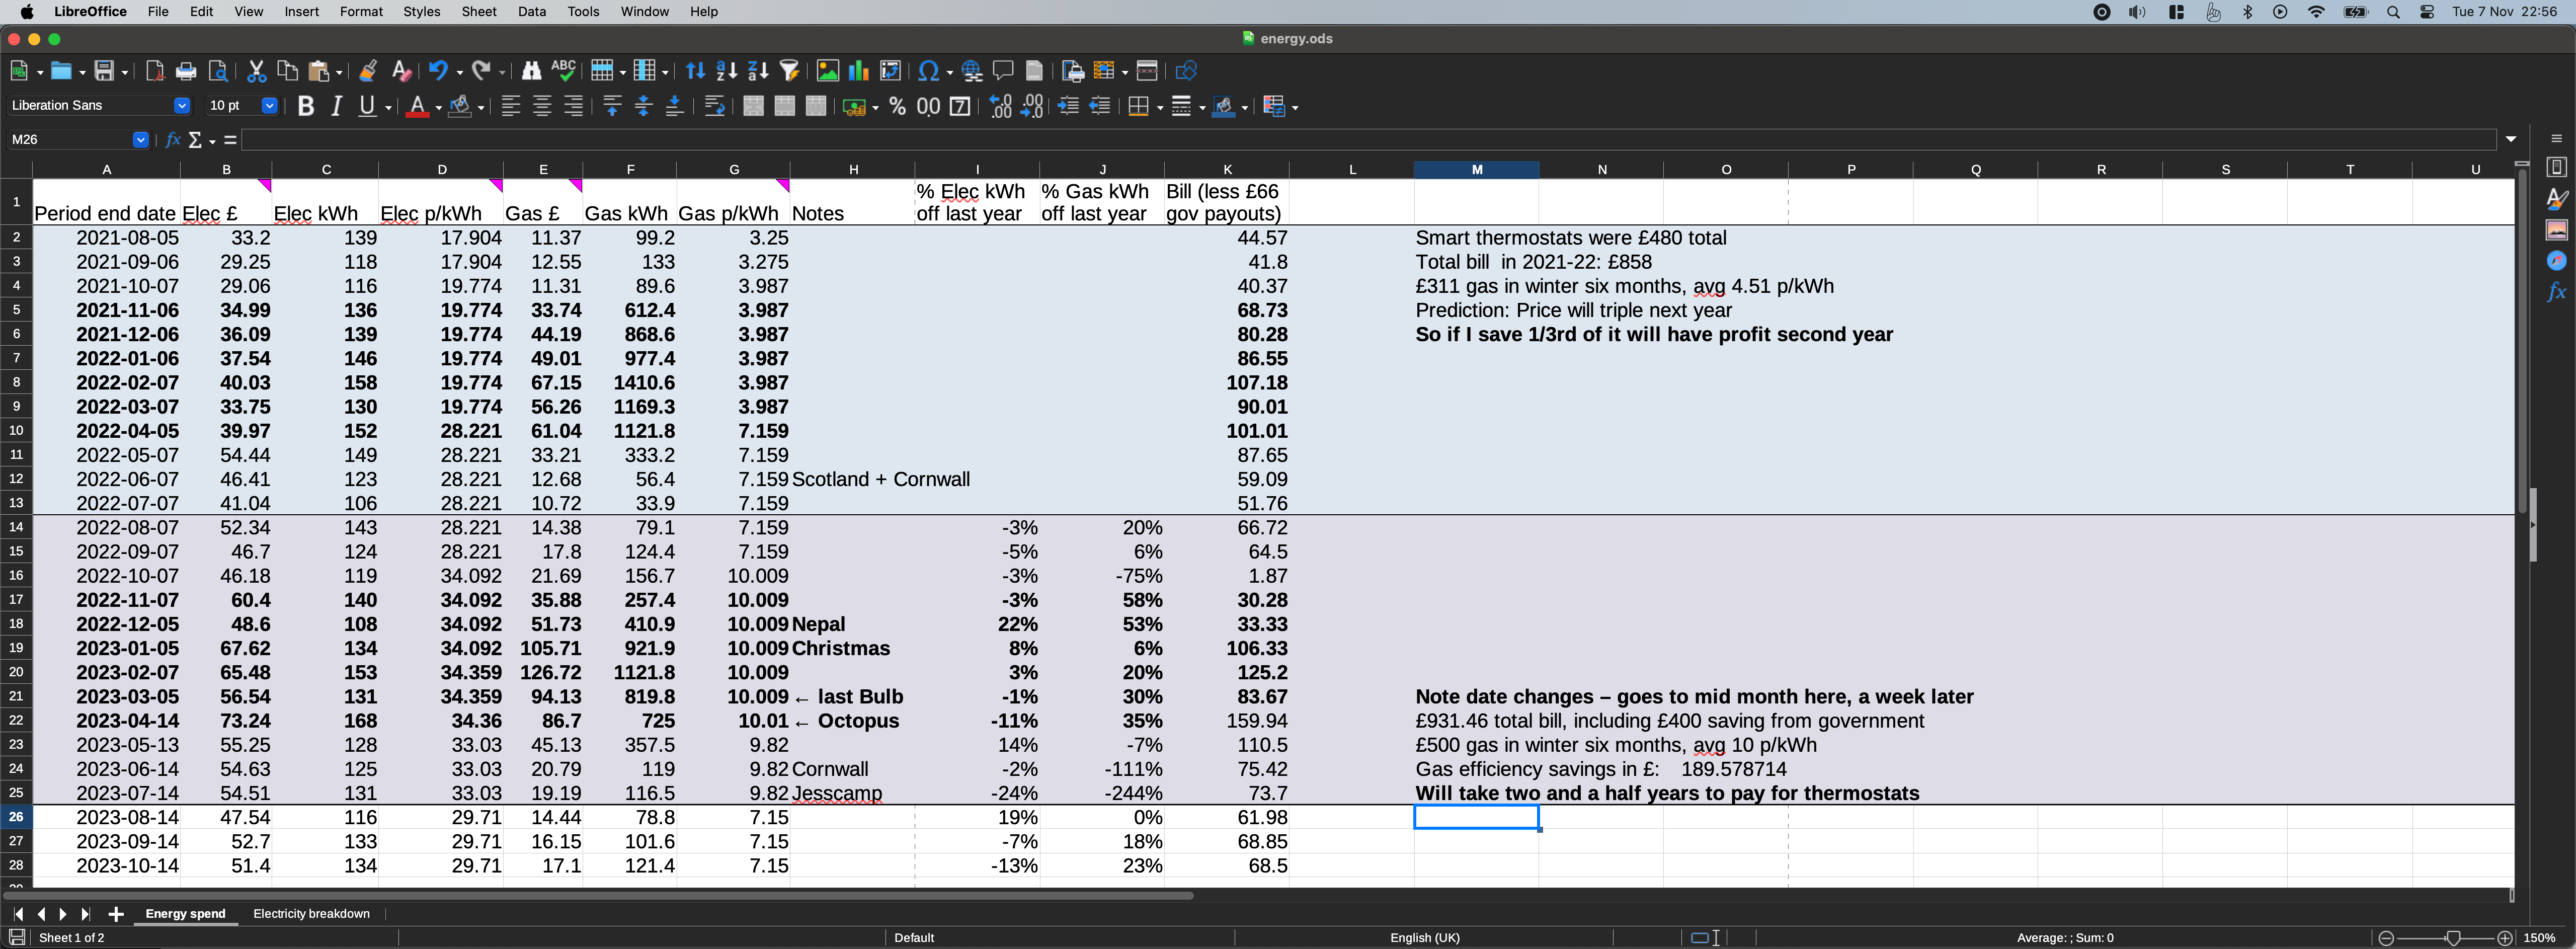The height and width of the screenshot is (949, 2576).
Task: Undo the last action
Action: pos(438,71)
